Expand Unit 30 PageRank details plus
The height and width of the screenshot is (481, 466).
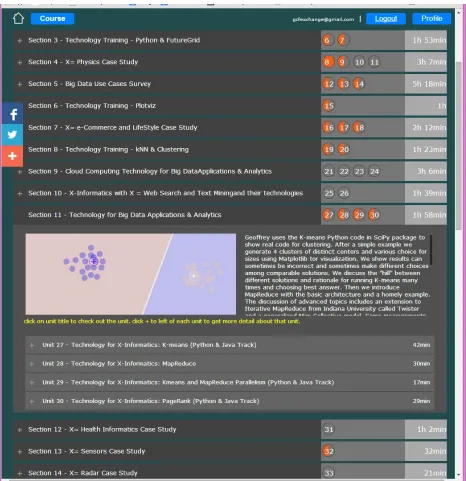pos(32,401)
